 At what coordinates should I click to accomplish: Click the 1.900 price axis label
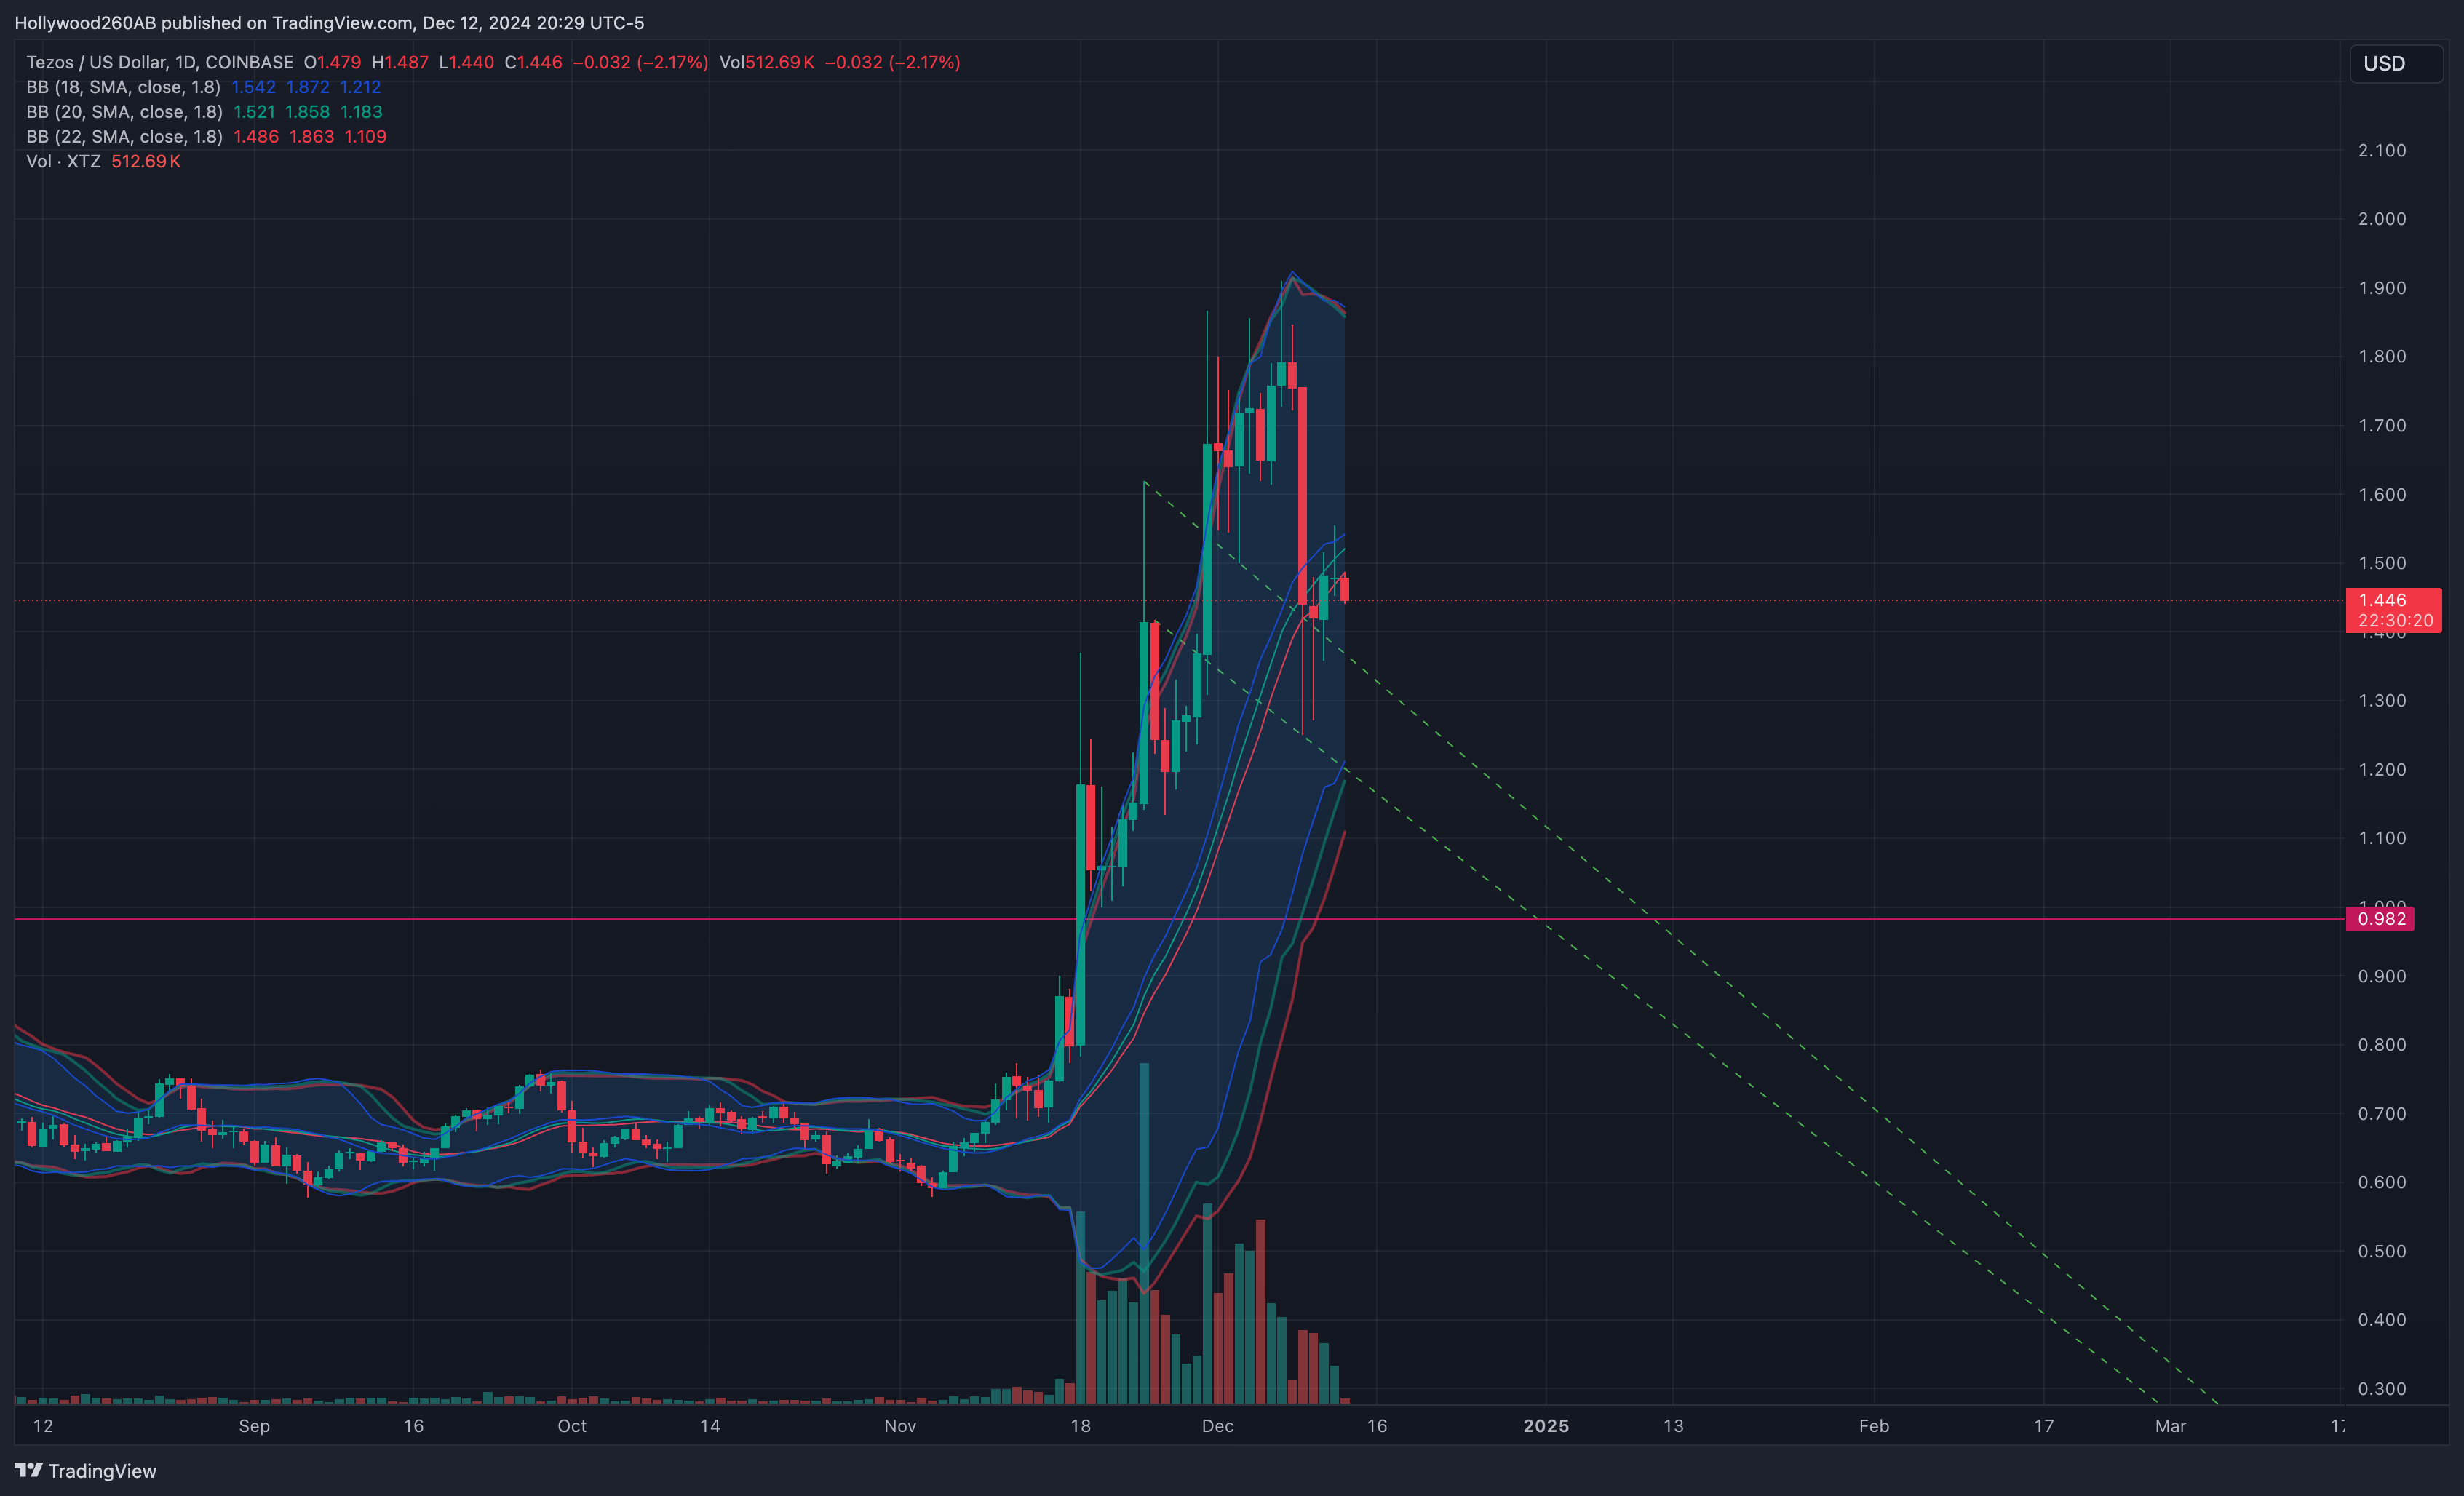(2382, 288)
